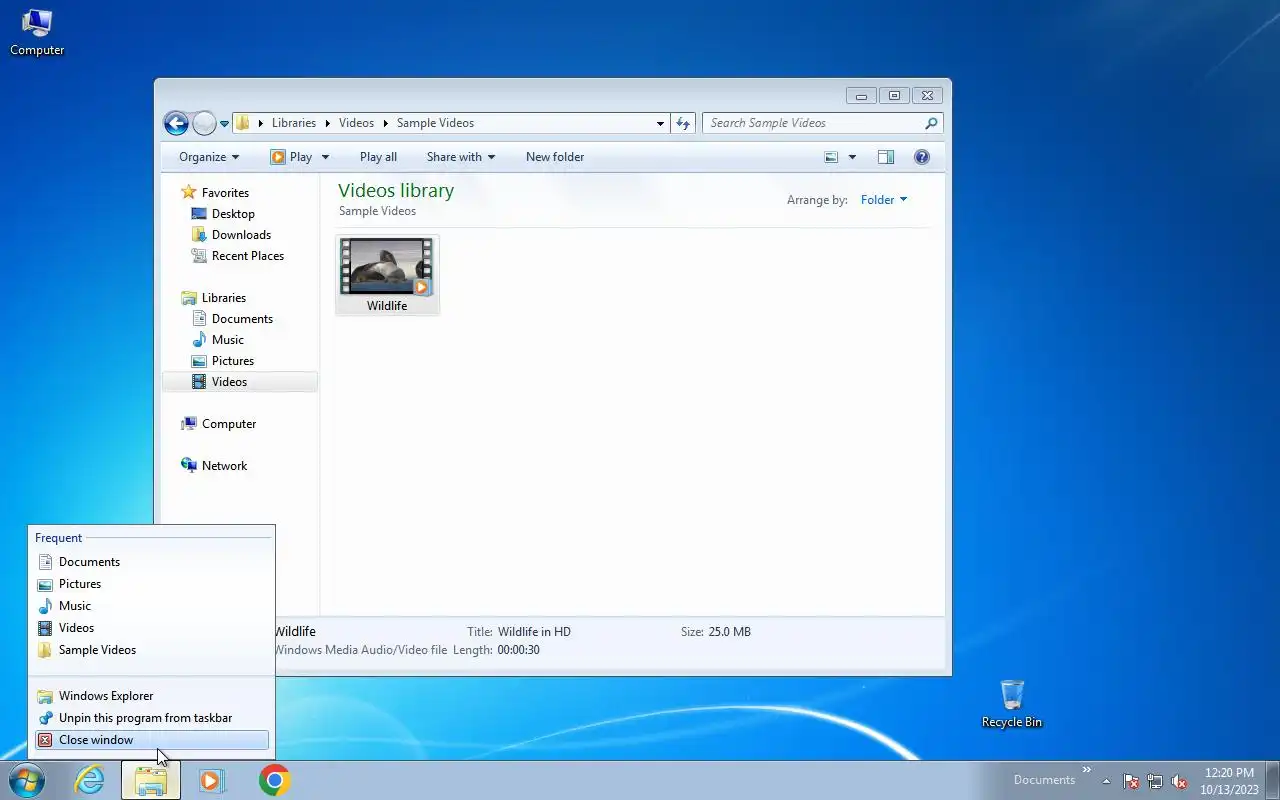This screenshot has height=800, width=1280.
Task: Open the view options dropdown arrow
Action: pyautogui.click(x=852, y=157)
